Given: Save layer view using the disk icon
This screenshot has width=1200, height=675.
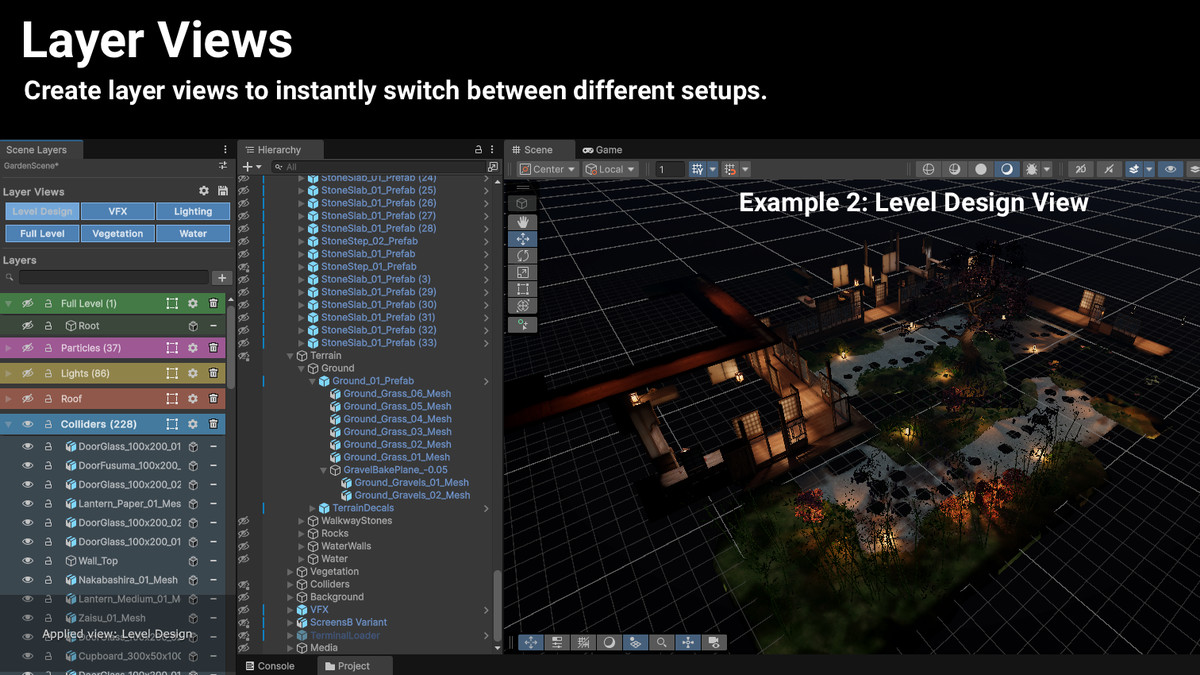Looking at the screenshot, I should [x=223, y=191].
